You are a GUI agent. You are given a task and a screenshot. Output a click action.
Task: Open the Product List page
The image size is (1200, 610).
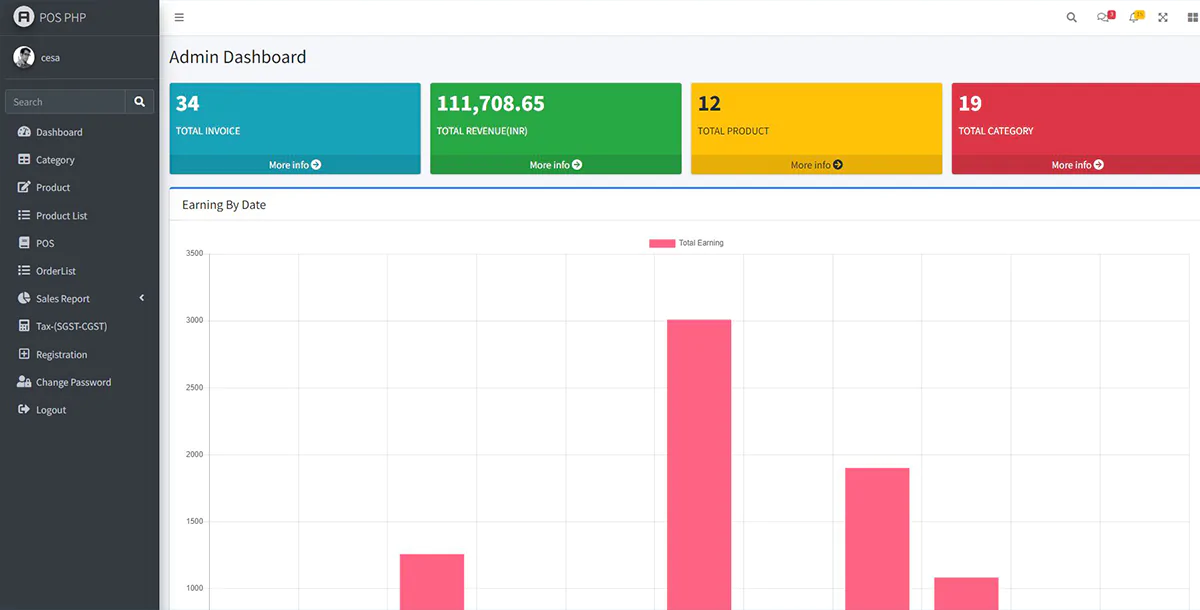coord(61,216)
